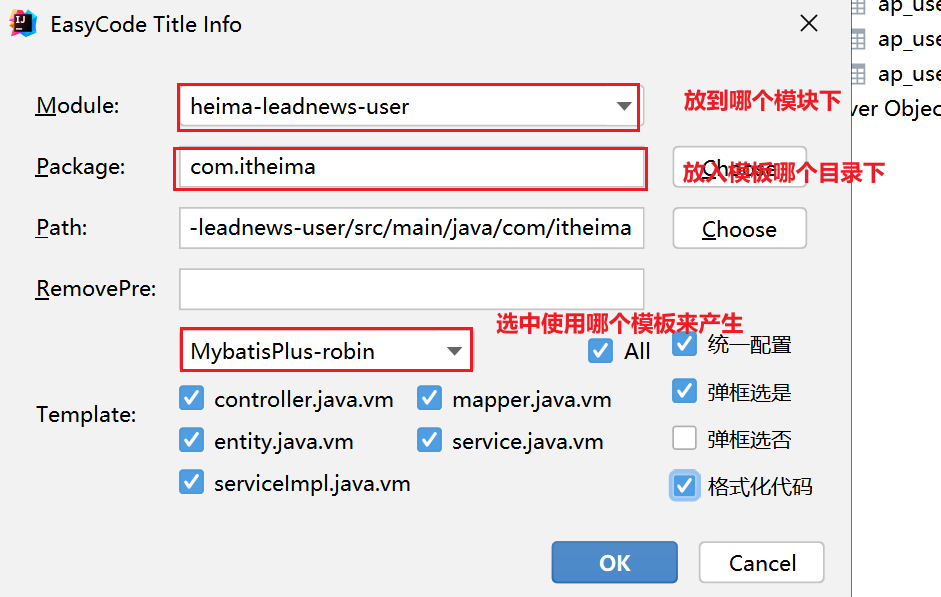Click the table icon beside top ap_use entry
The image size is (941, 597).
tap(857, 6)
